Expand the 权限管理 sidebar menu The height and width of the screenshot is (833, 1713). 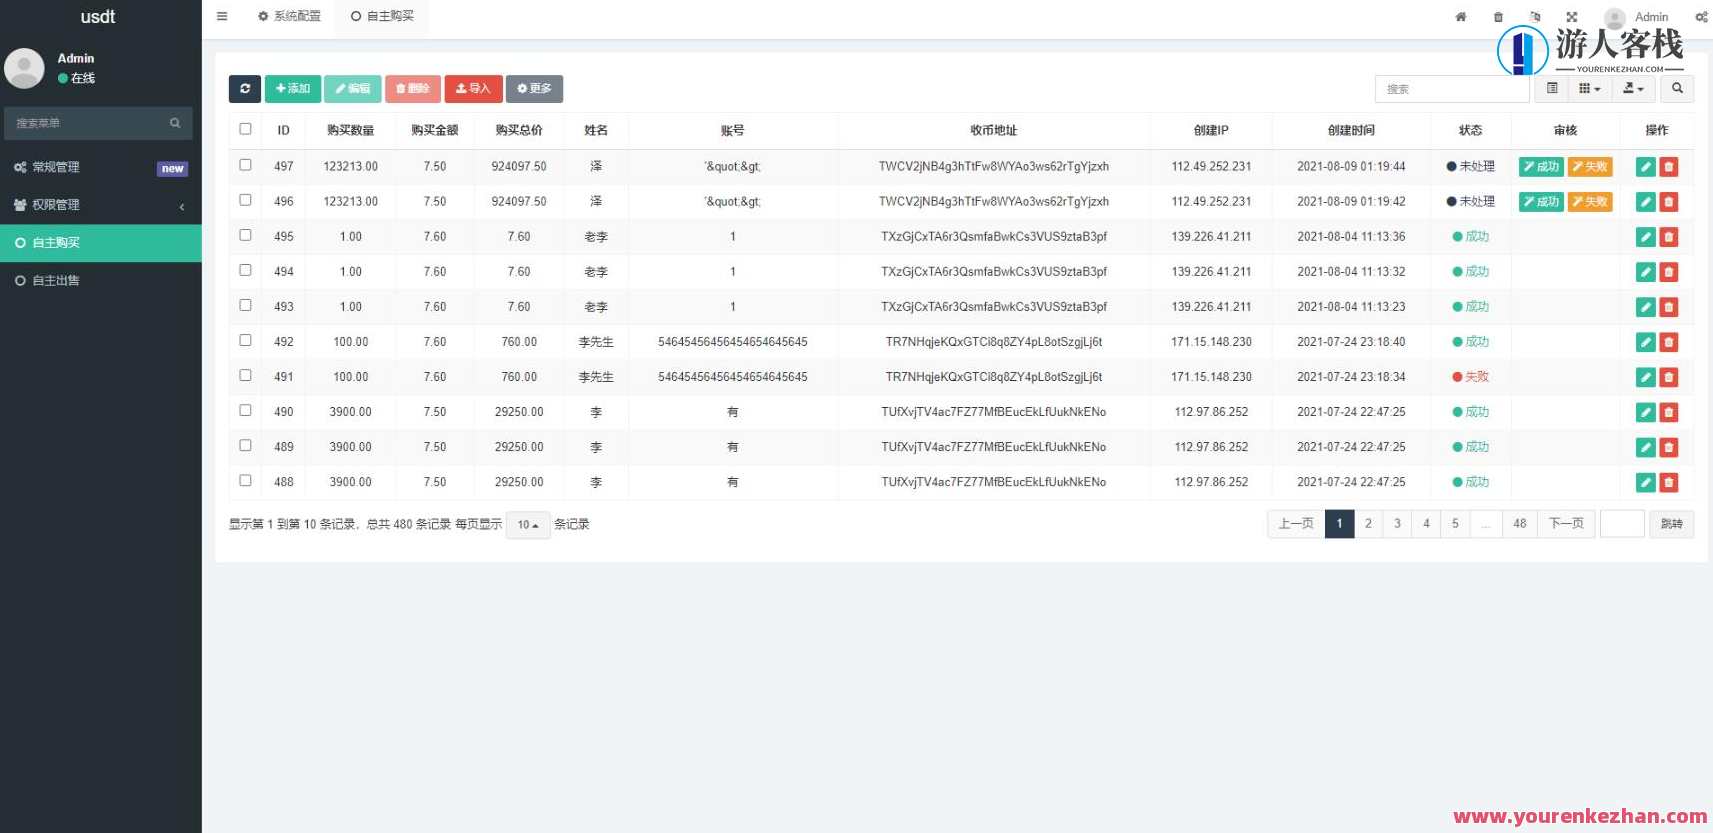pyautogui.click(x=100, y=205)
